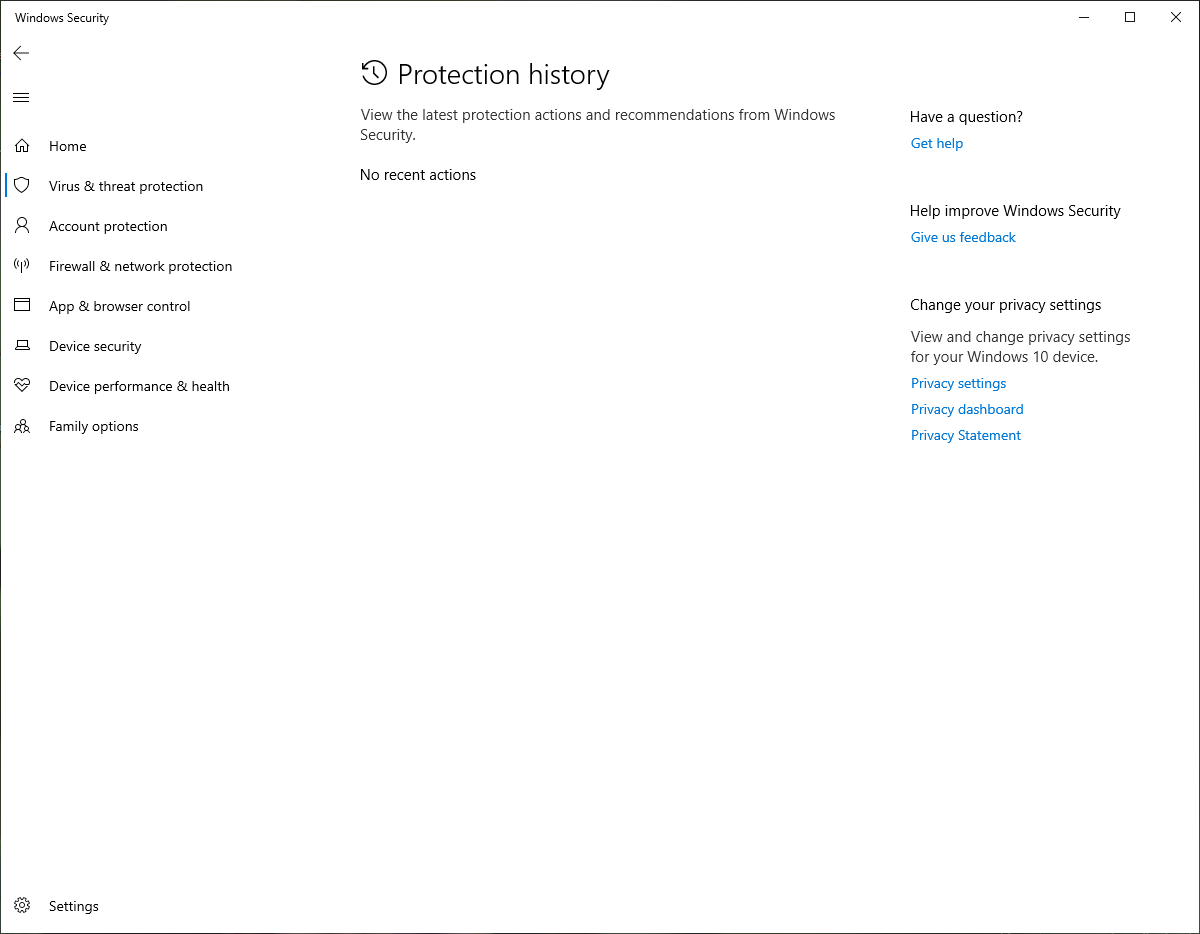This screenshot has height=934, width=1200.
Task: Maximize the Windows Security window
Action: click(1130, 17)
